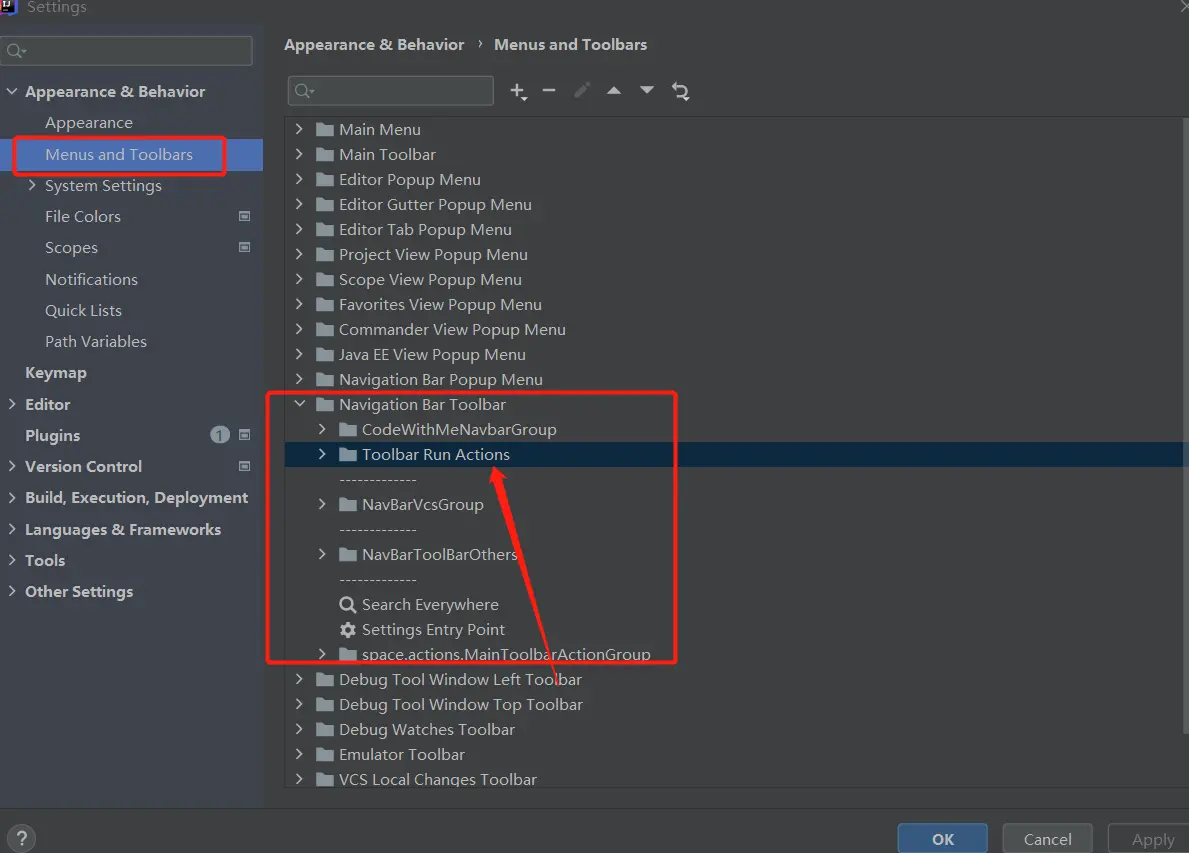Select Appearance in the settings sidebar
This screenshot has height=853, width=1189.
point(88,122)
